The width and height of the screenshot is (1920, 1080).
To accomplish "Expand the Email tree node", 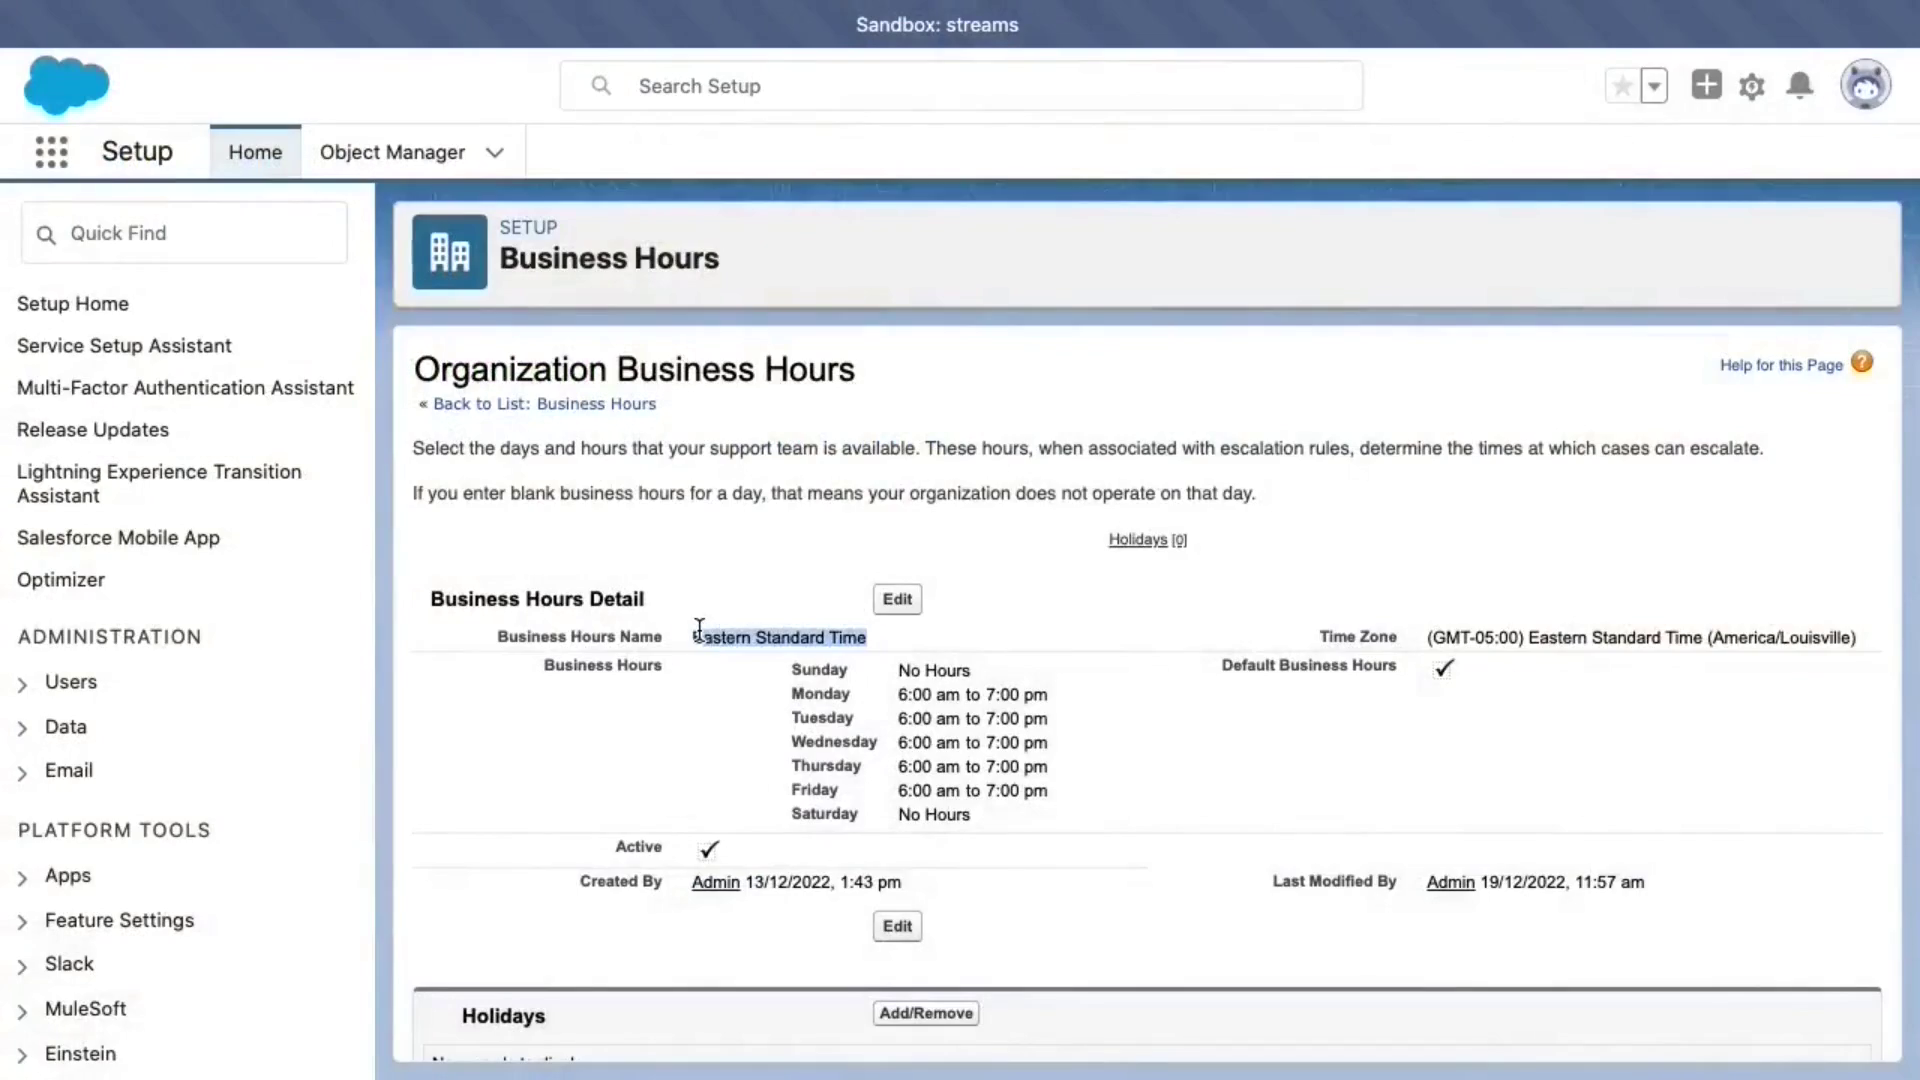I will (x=22, y=772).
